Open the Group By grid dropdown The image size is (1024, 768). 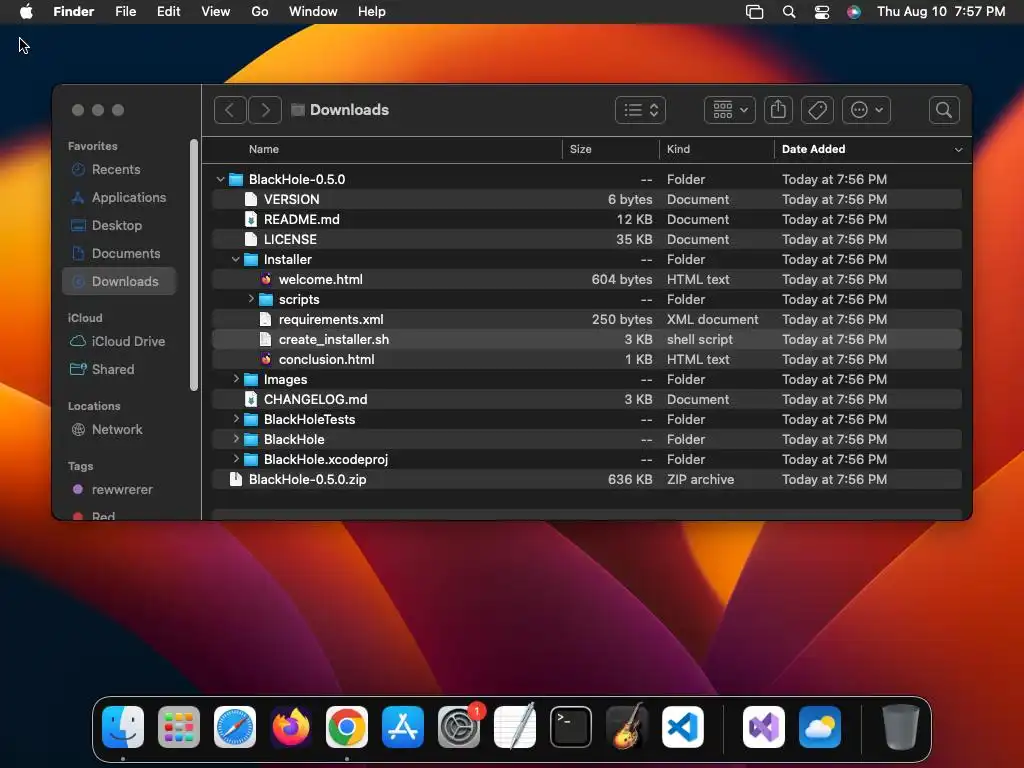[x=729, y=110]
